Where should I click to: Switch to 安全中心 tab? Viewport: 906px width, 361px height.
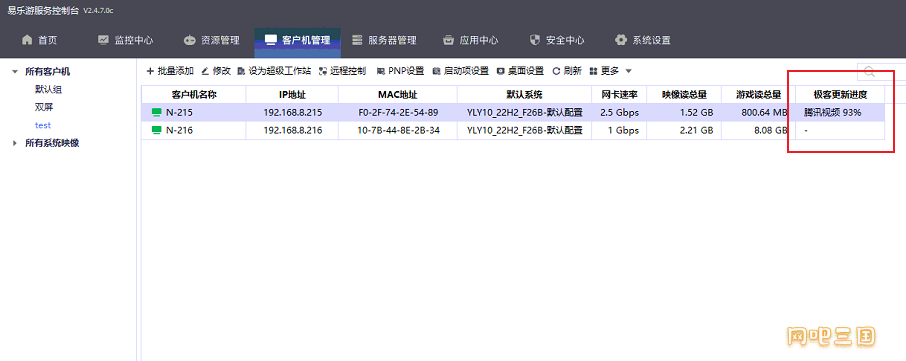click(x=557, y=40)
